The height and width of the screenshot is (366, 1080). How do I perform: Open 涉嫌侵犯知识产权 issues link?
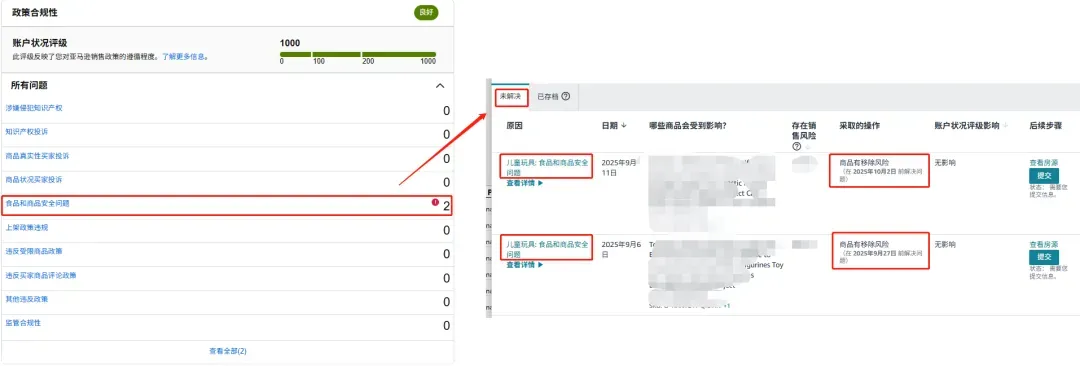34,108
